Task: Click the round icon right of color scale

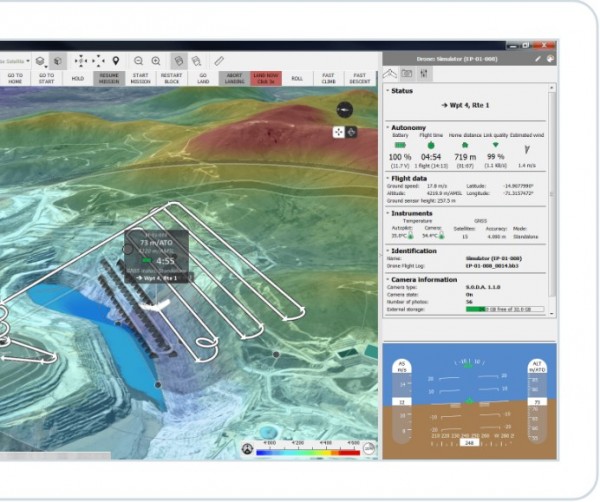Action: coord(369,448)
